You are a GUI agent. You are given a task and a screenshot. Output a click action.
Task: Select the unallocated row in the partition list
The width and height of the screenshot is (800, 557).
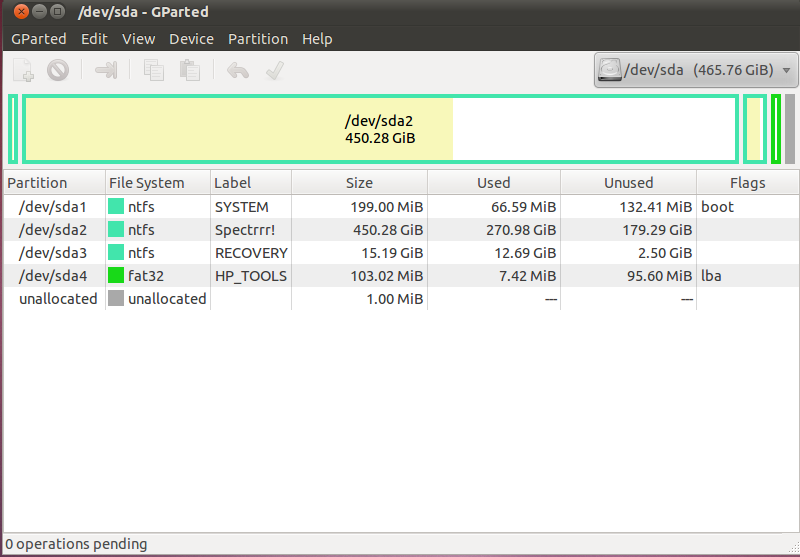point(401,299)
